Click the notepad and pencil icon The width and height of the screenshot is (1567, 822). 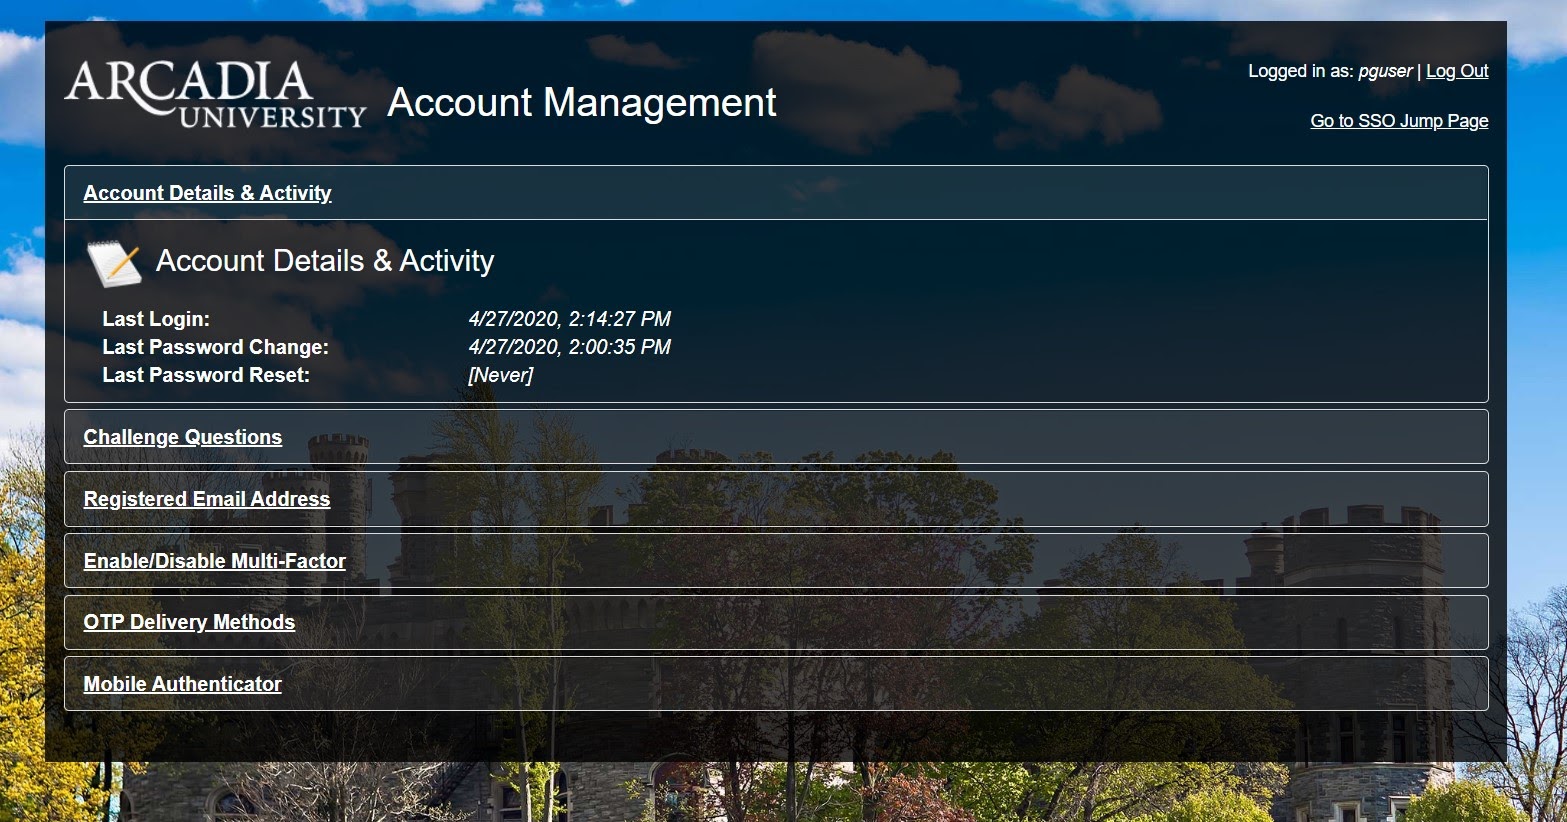[114, 263]
